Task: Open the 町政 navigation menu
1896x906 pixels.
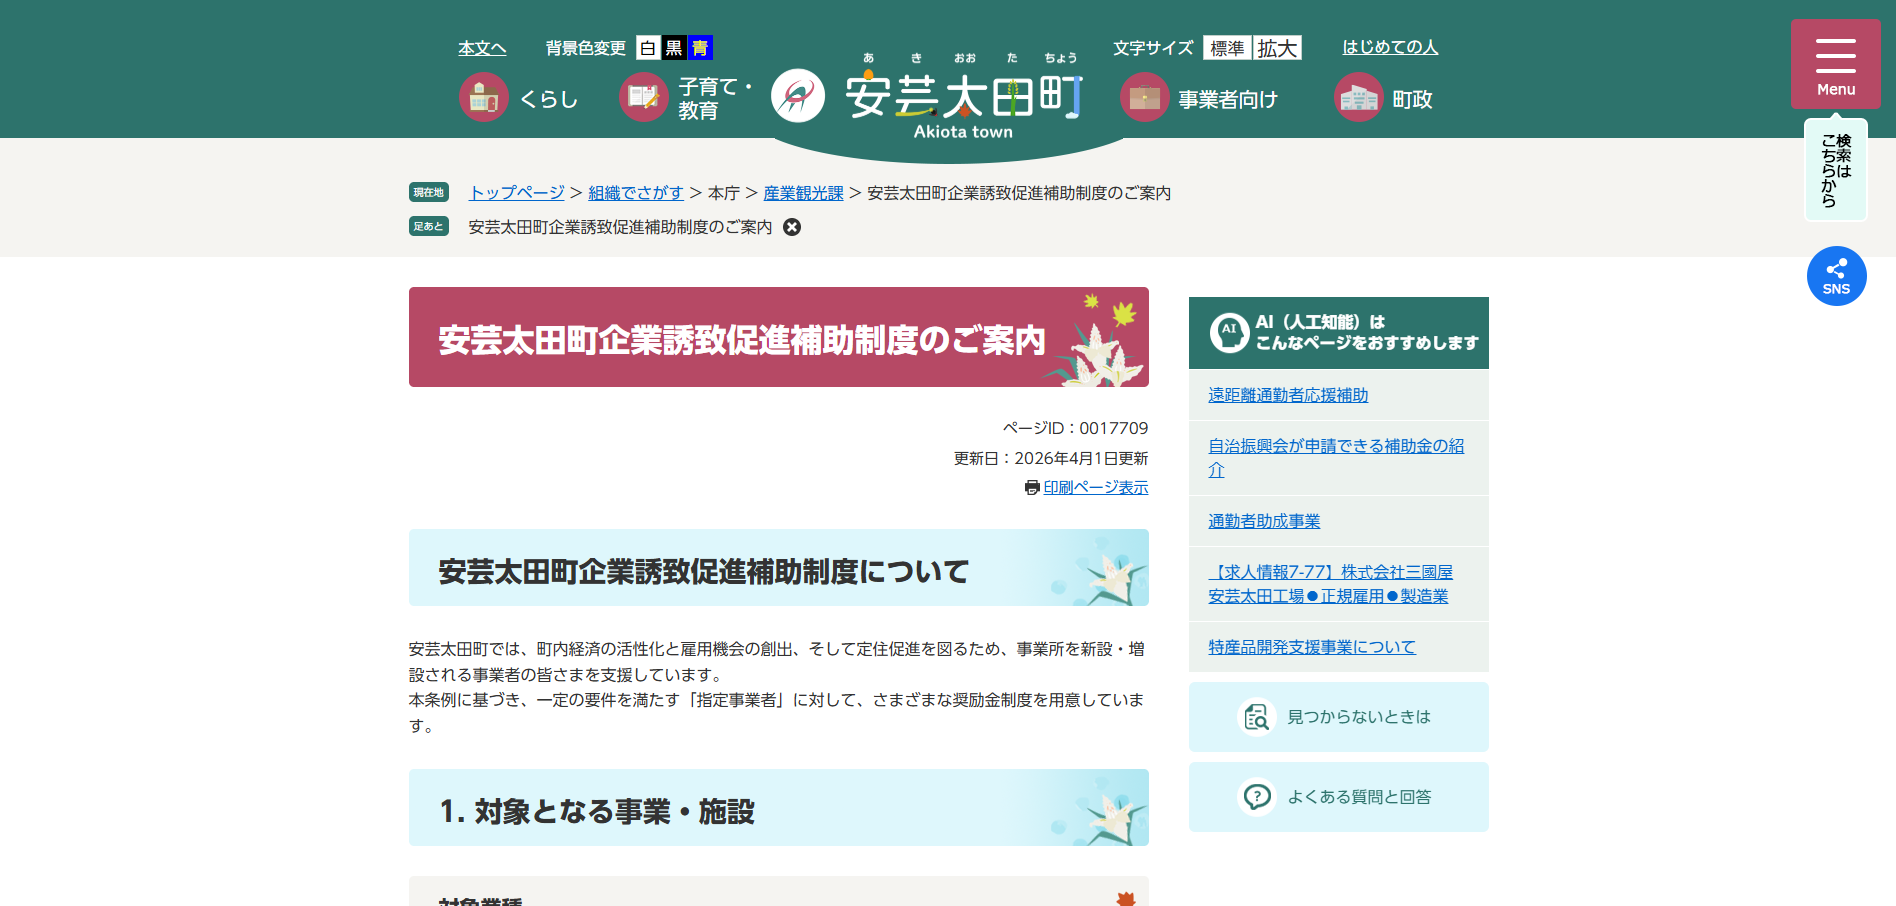Action: [x=1384, y=98]
